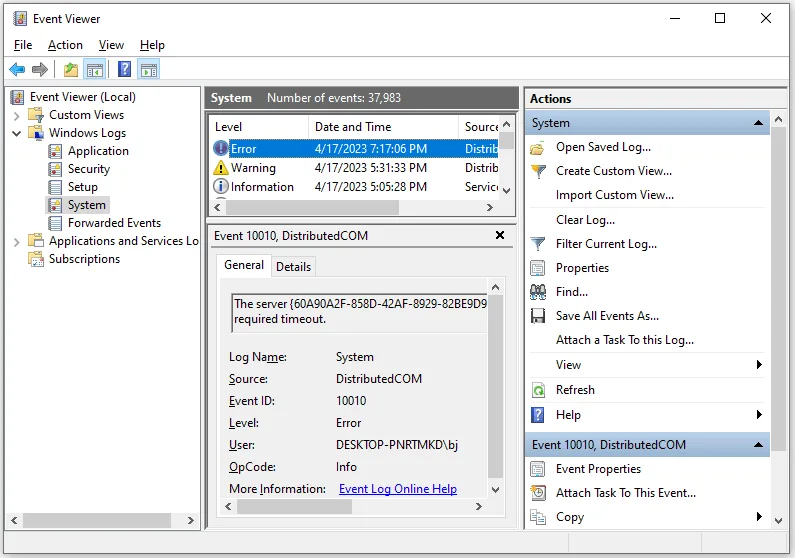Image resolution: width=795 pixels, height=558 pixels.
Task: Expand Applications and Services Logs node
Action: (x=16, y=242)
